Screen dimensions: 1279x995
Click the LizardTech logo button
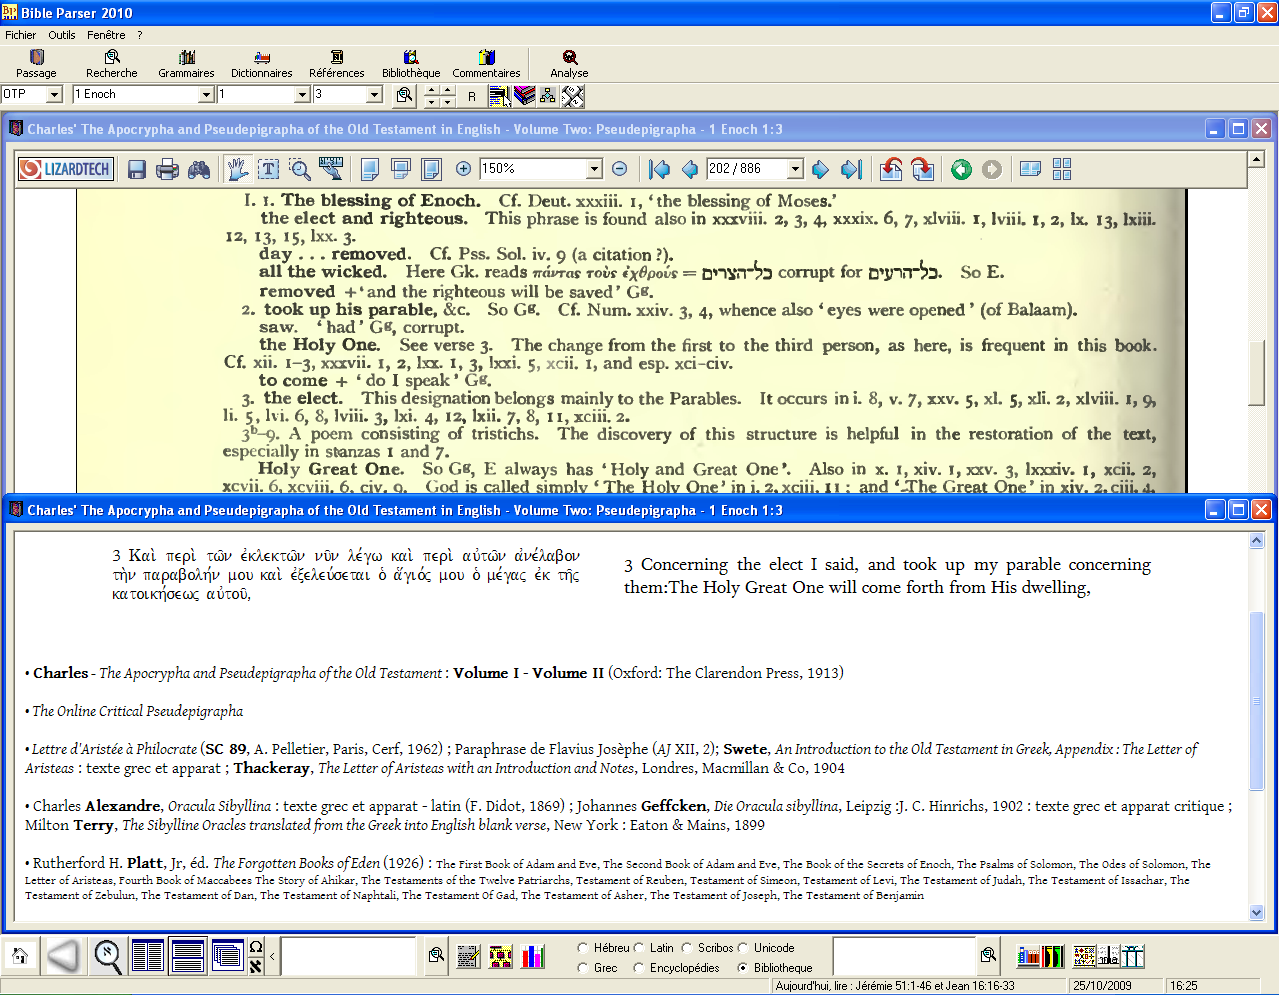tap(66, 169)
